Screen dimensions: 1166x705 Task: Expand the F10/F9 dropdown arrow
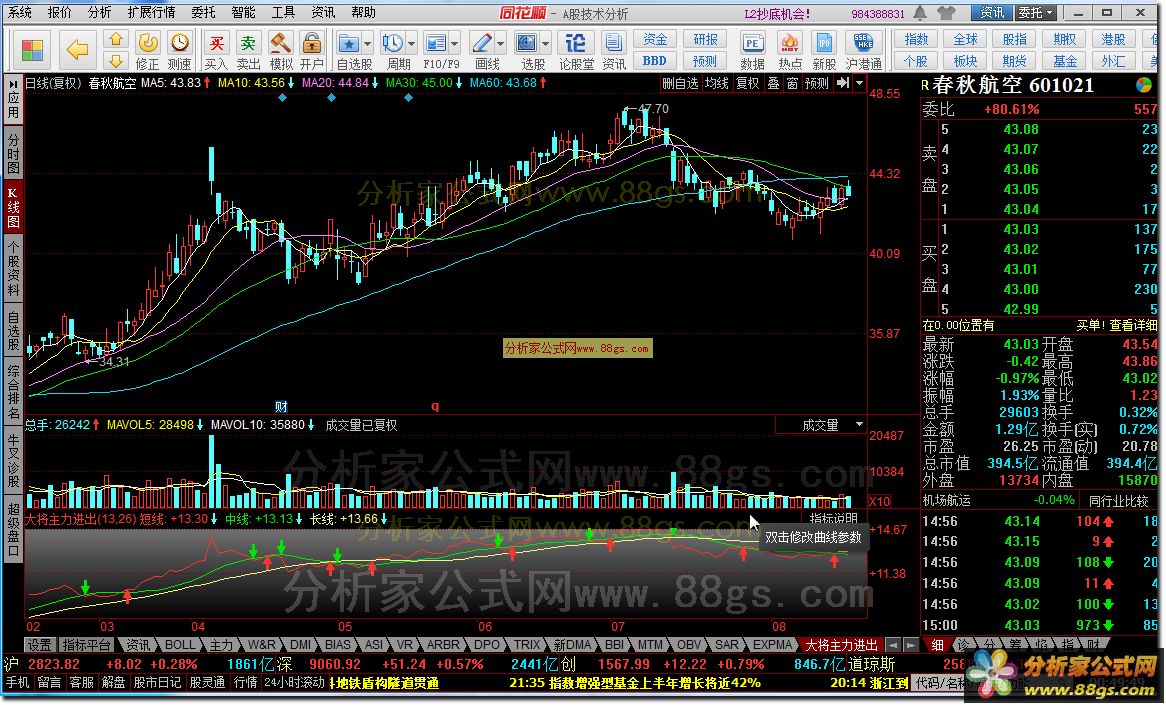point(454,44)
